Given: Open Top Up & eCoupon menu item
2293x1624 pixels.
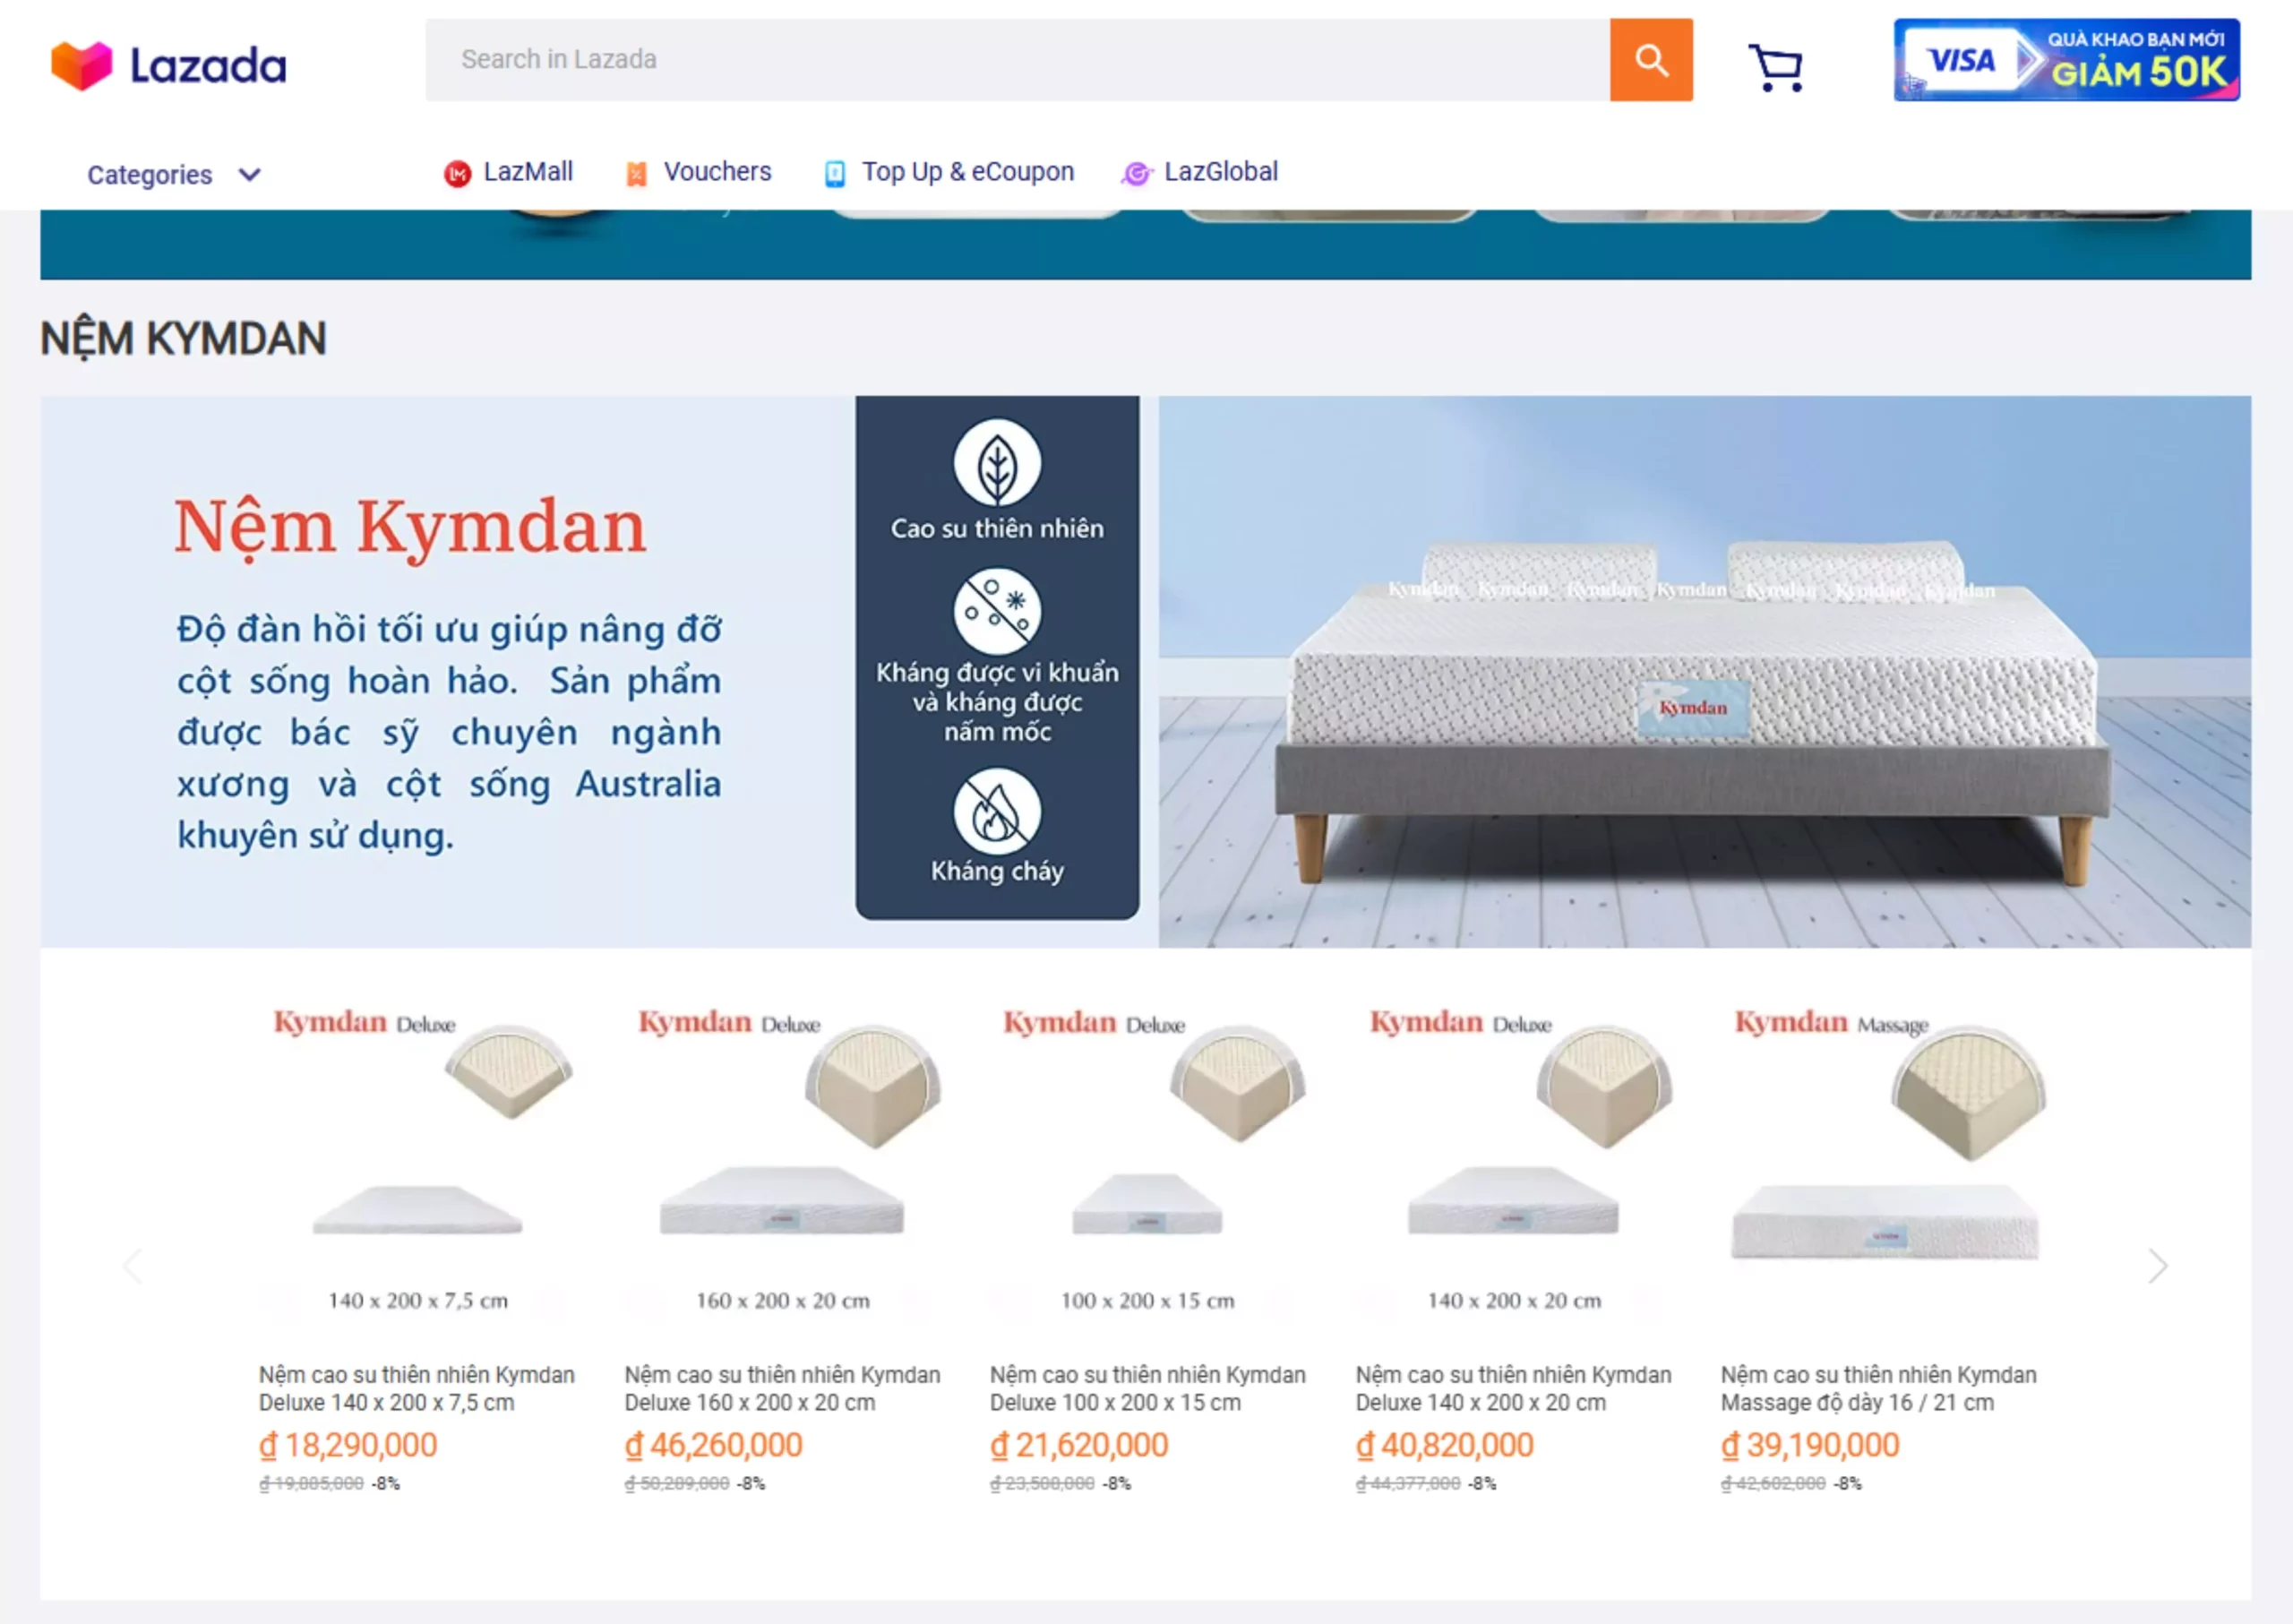Looking at the screenshot, I should coord(967,172).
